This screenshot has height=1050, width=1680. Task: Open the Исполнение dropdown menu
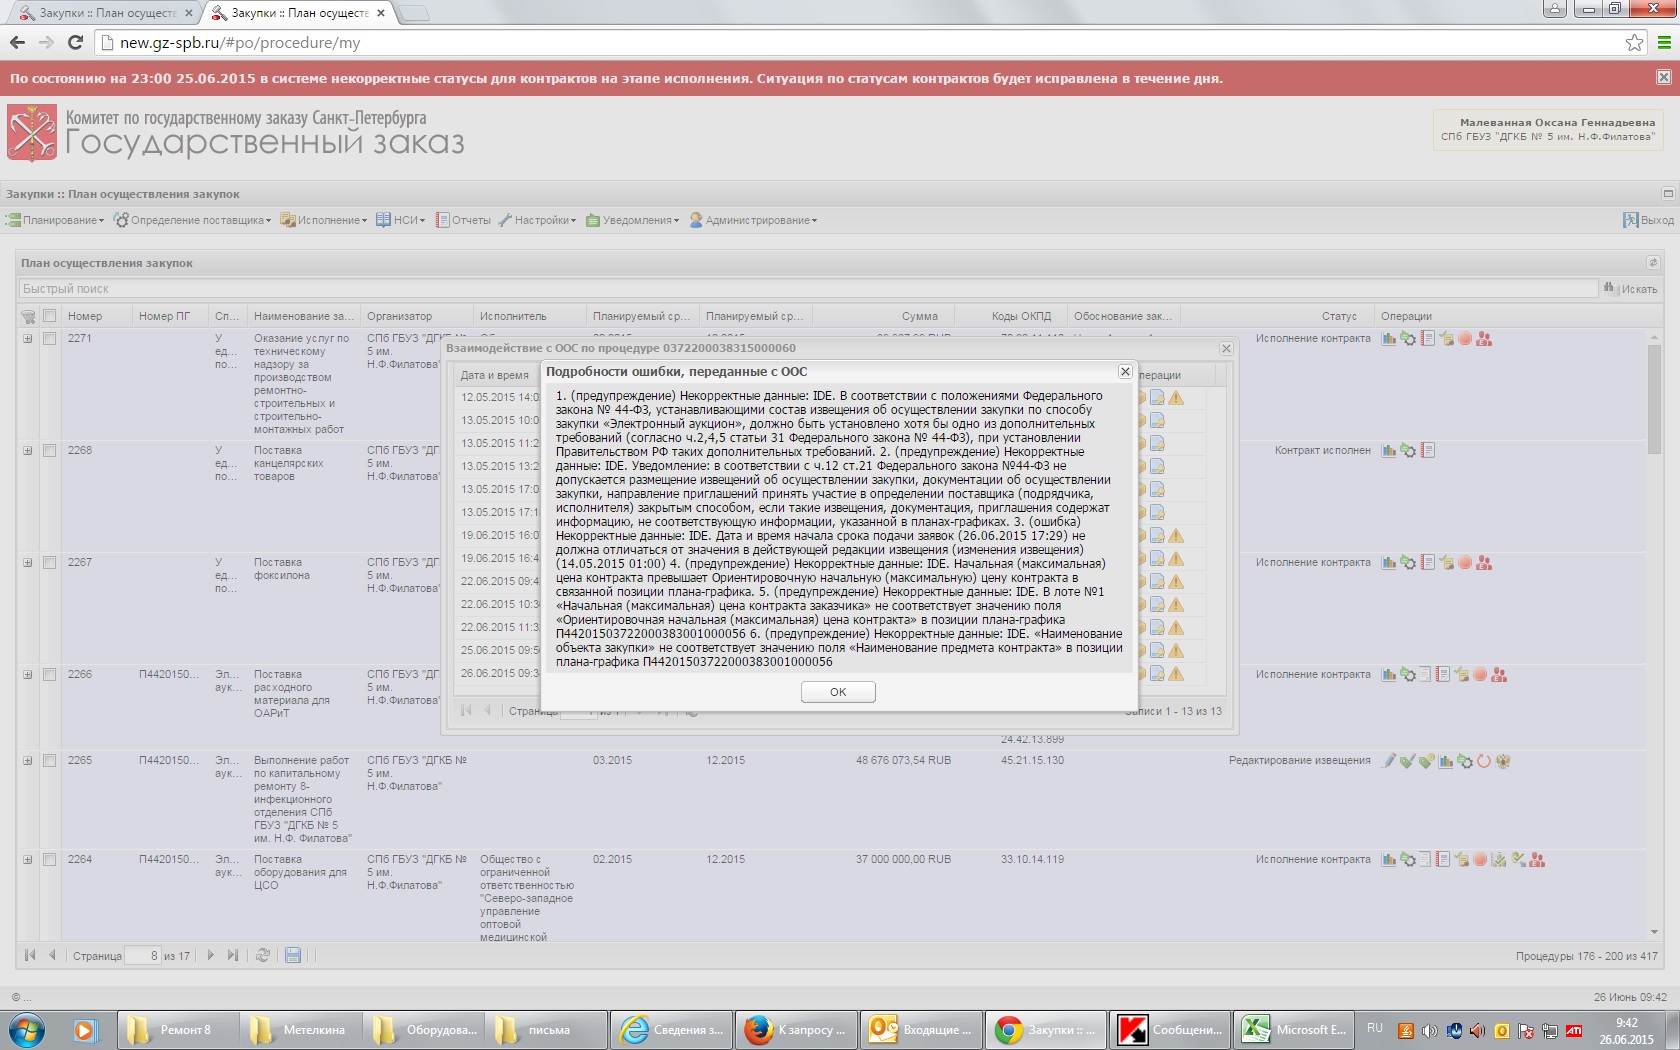click(324, 221)
